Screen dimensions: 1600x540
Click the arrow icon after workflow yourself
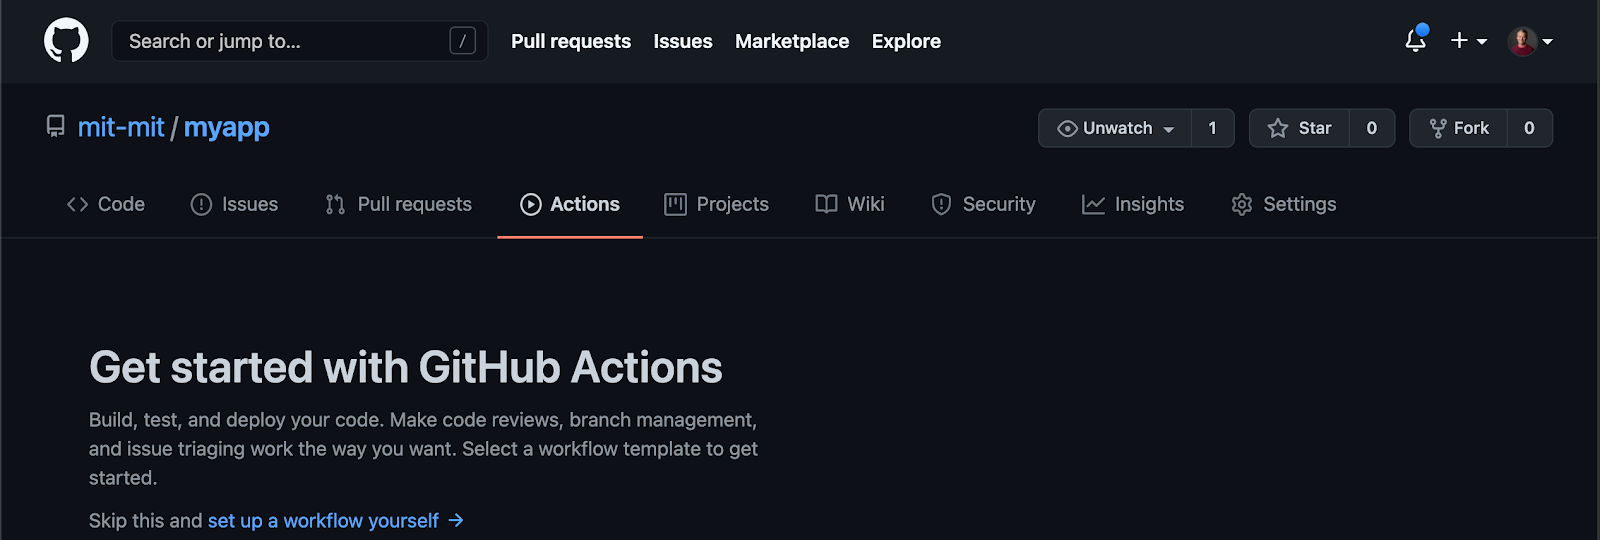[x=456, y=520]
